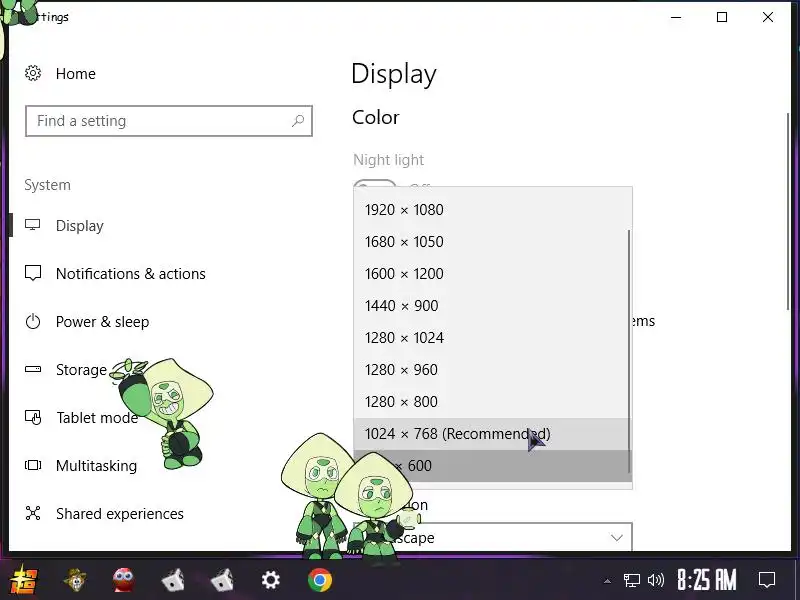Screen dimensions: 800x600
Task: Click the network tray icon
Action: click(x=632, y=580)
